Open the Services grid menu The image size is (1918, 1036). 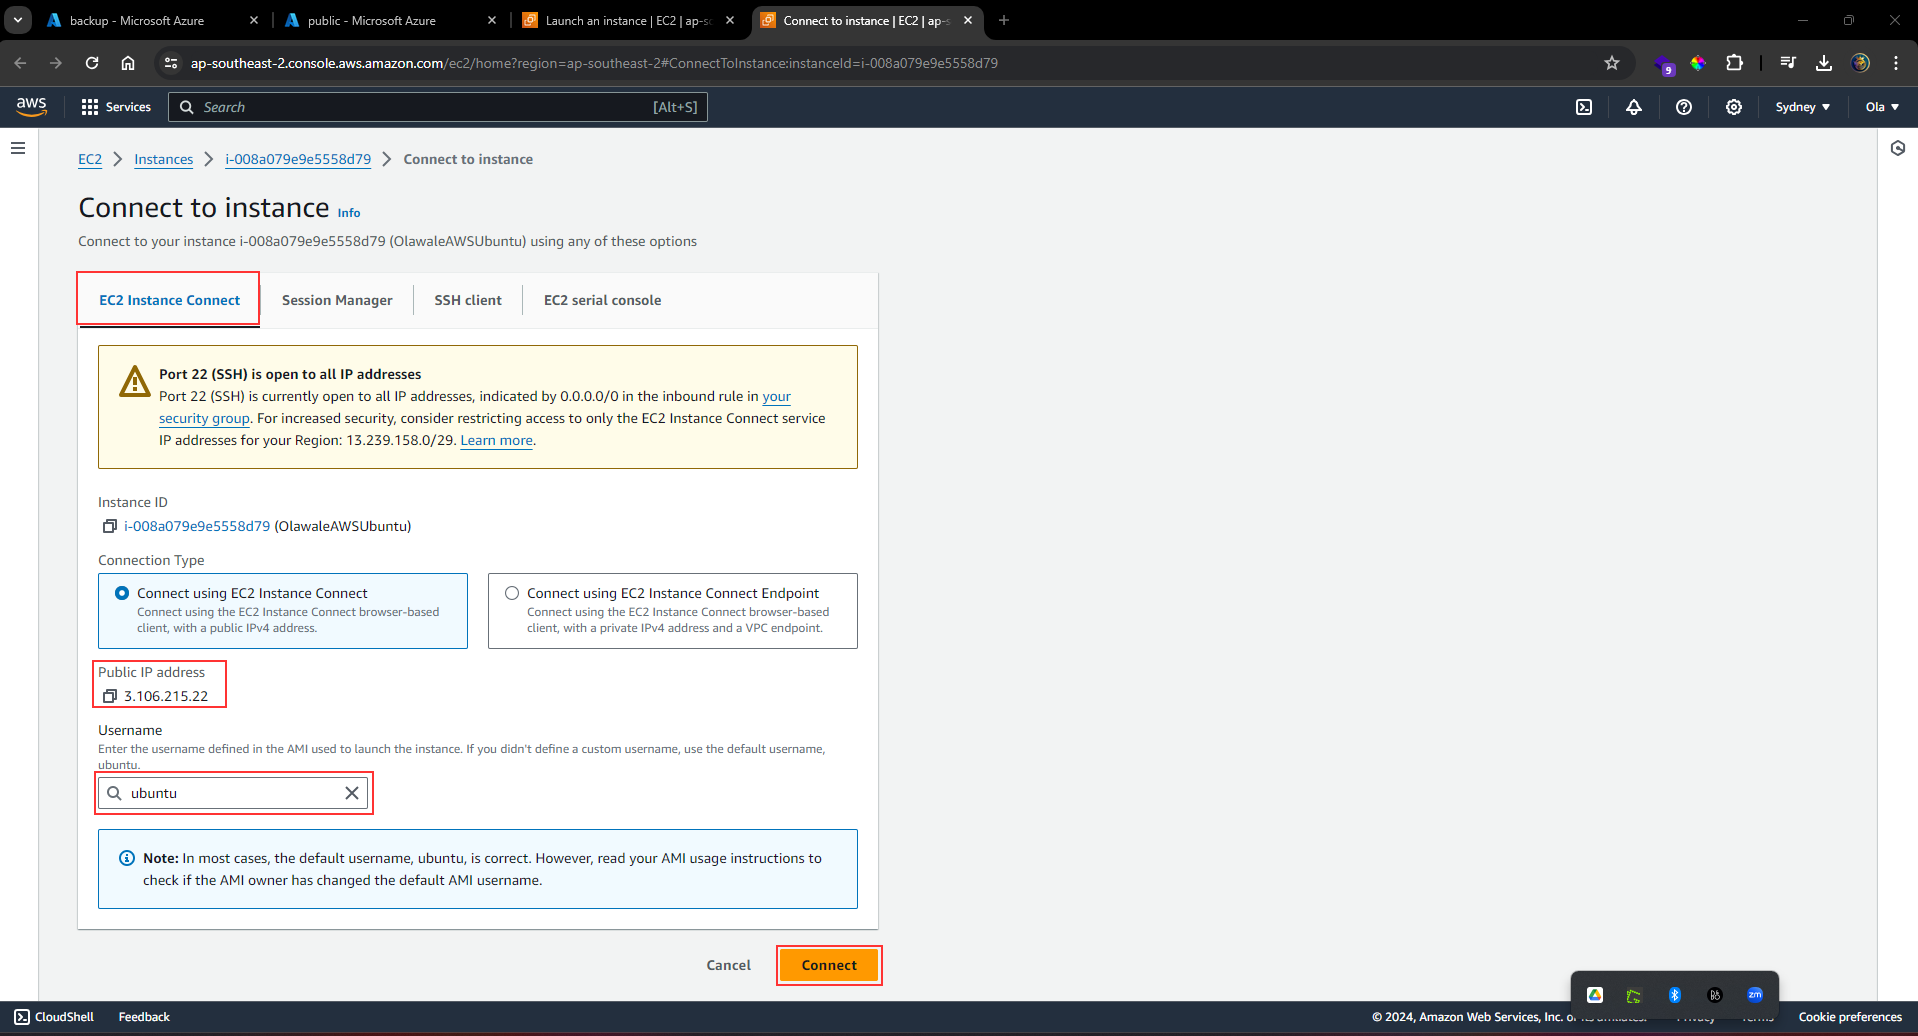pos(116,107)
